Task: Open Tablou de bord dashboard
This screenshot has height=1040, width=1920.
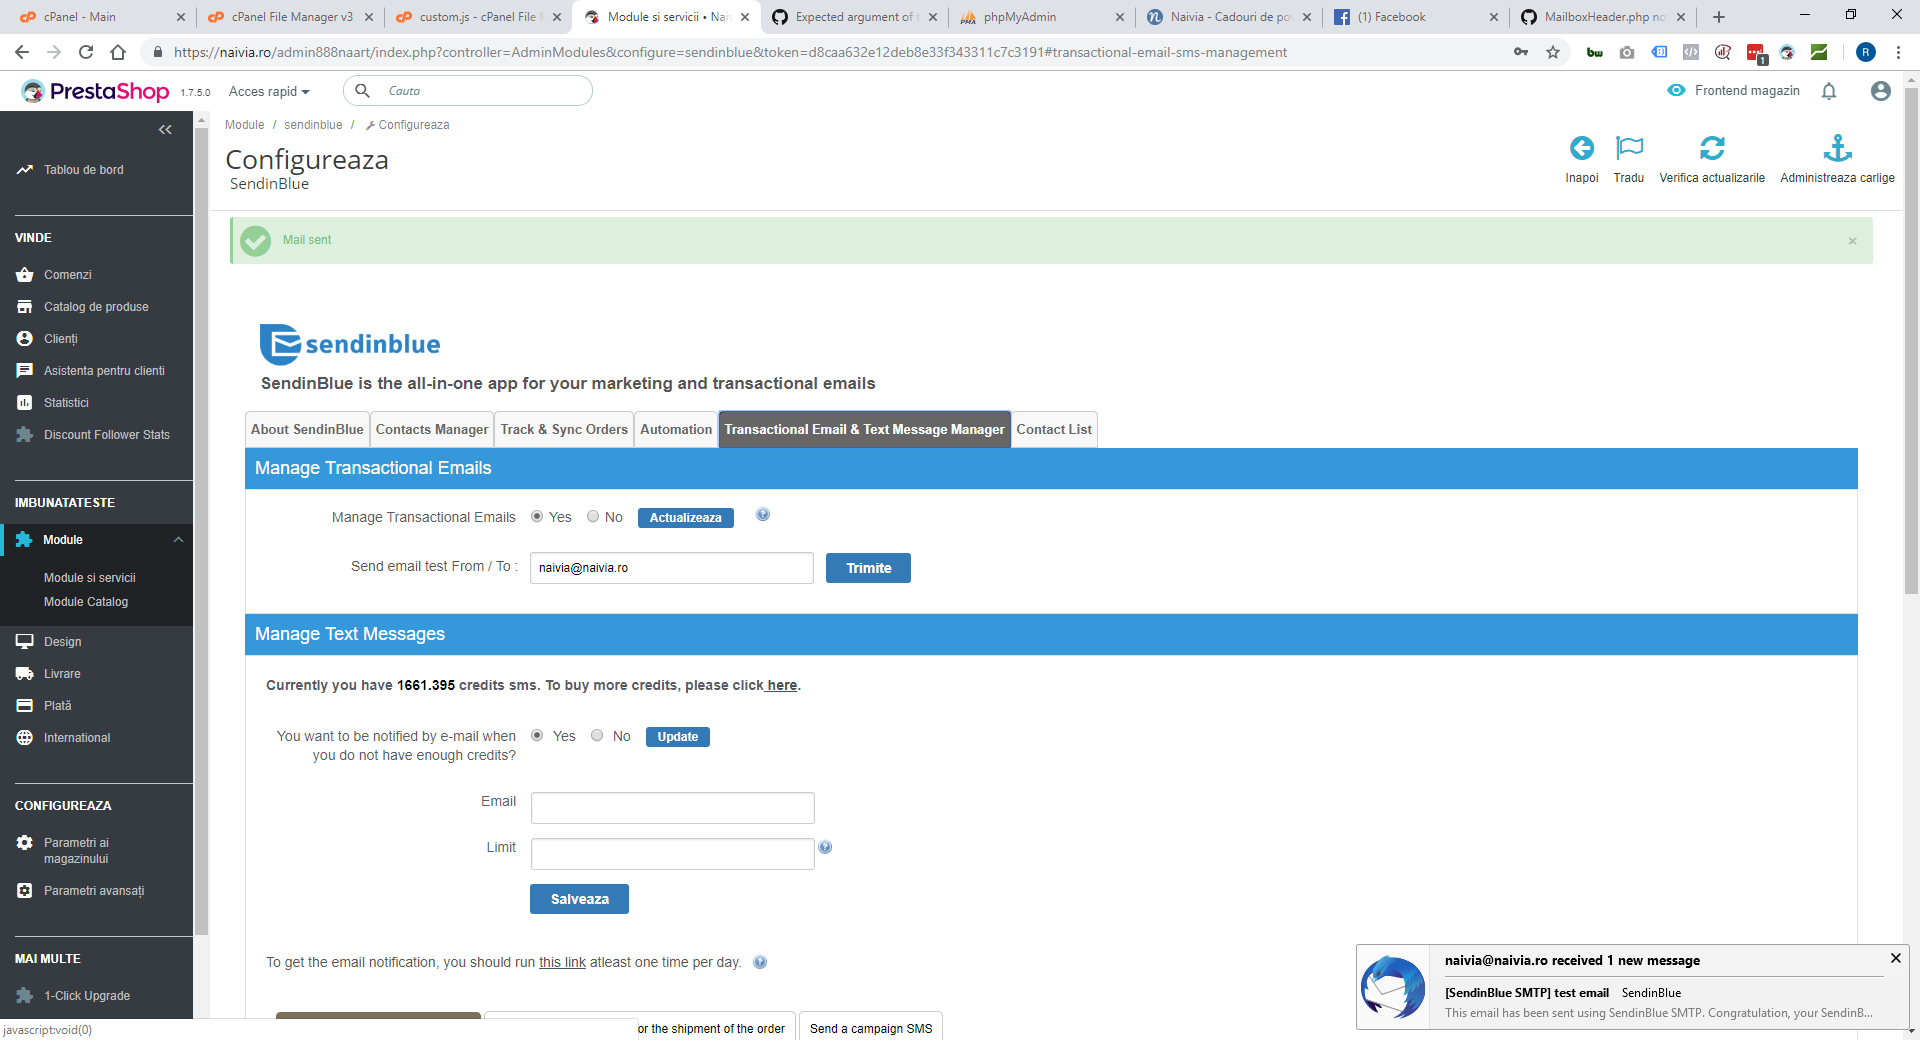Action: coord(83,170)
